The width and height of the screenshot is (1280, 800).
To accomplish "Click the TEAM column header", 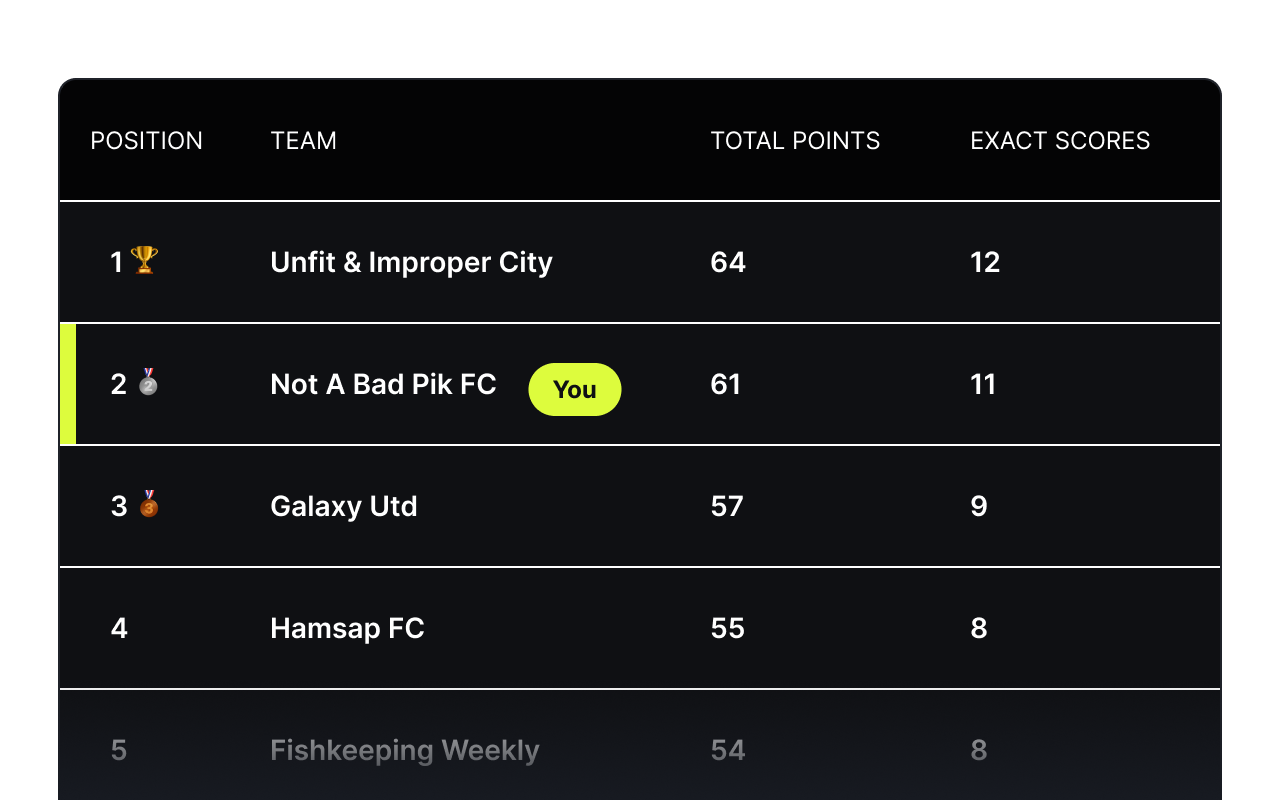I will coord(303,140).
